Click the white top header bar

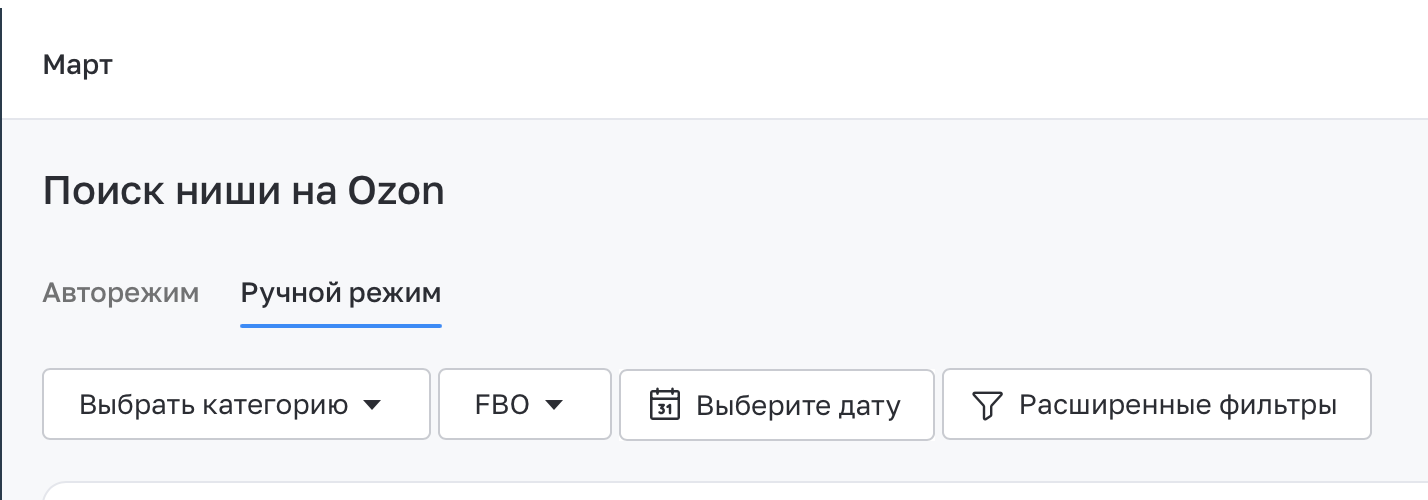pos(715,59)
